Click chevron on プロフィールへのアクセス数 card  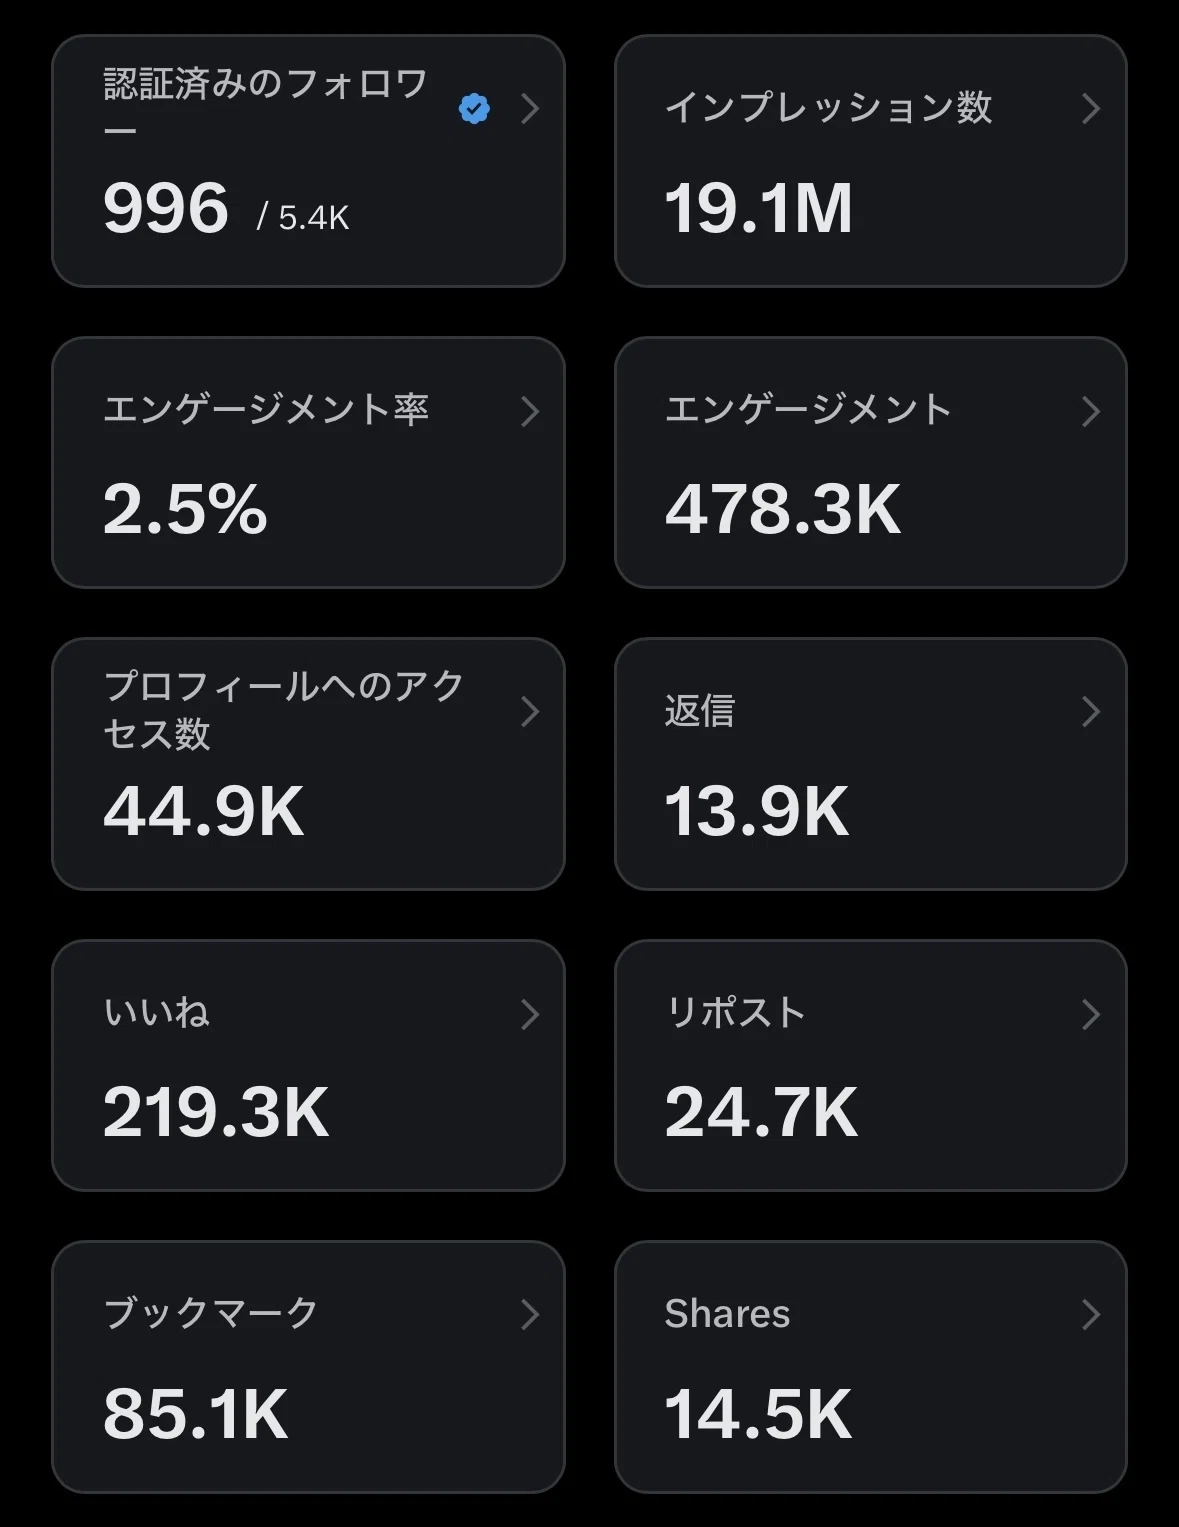(x=531, y=712)
